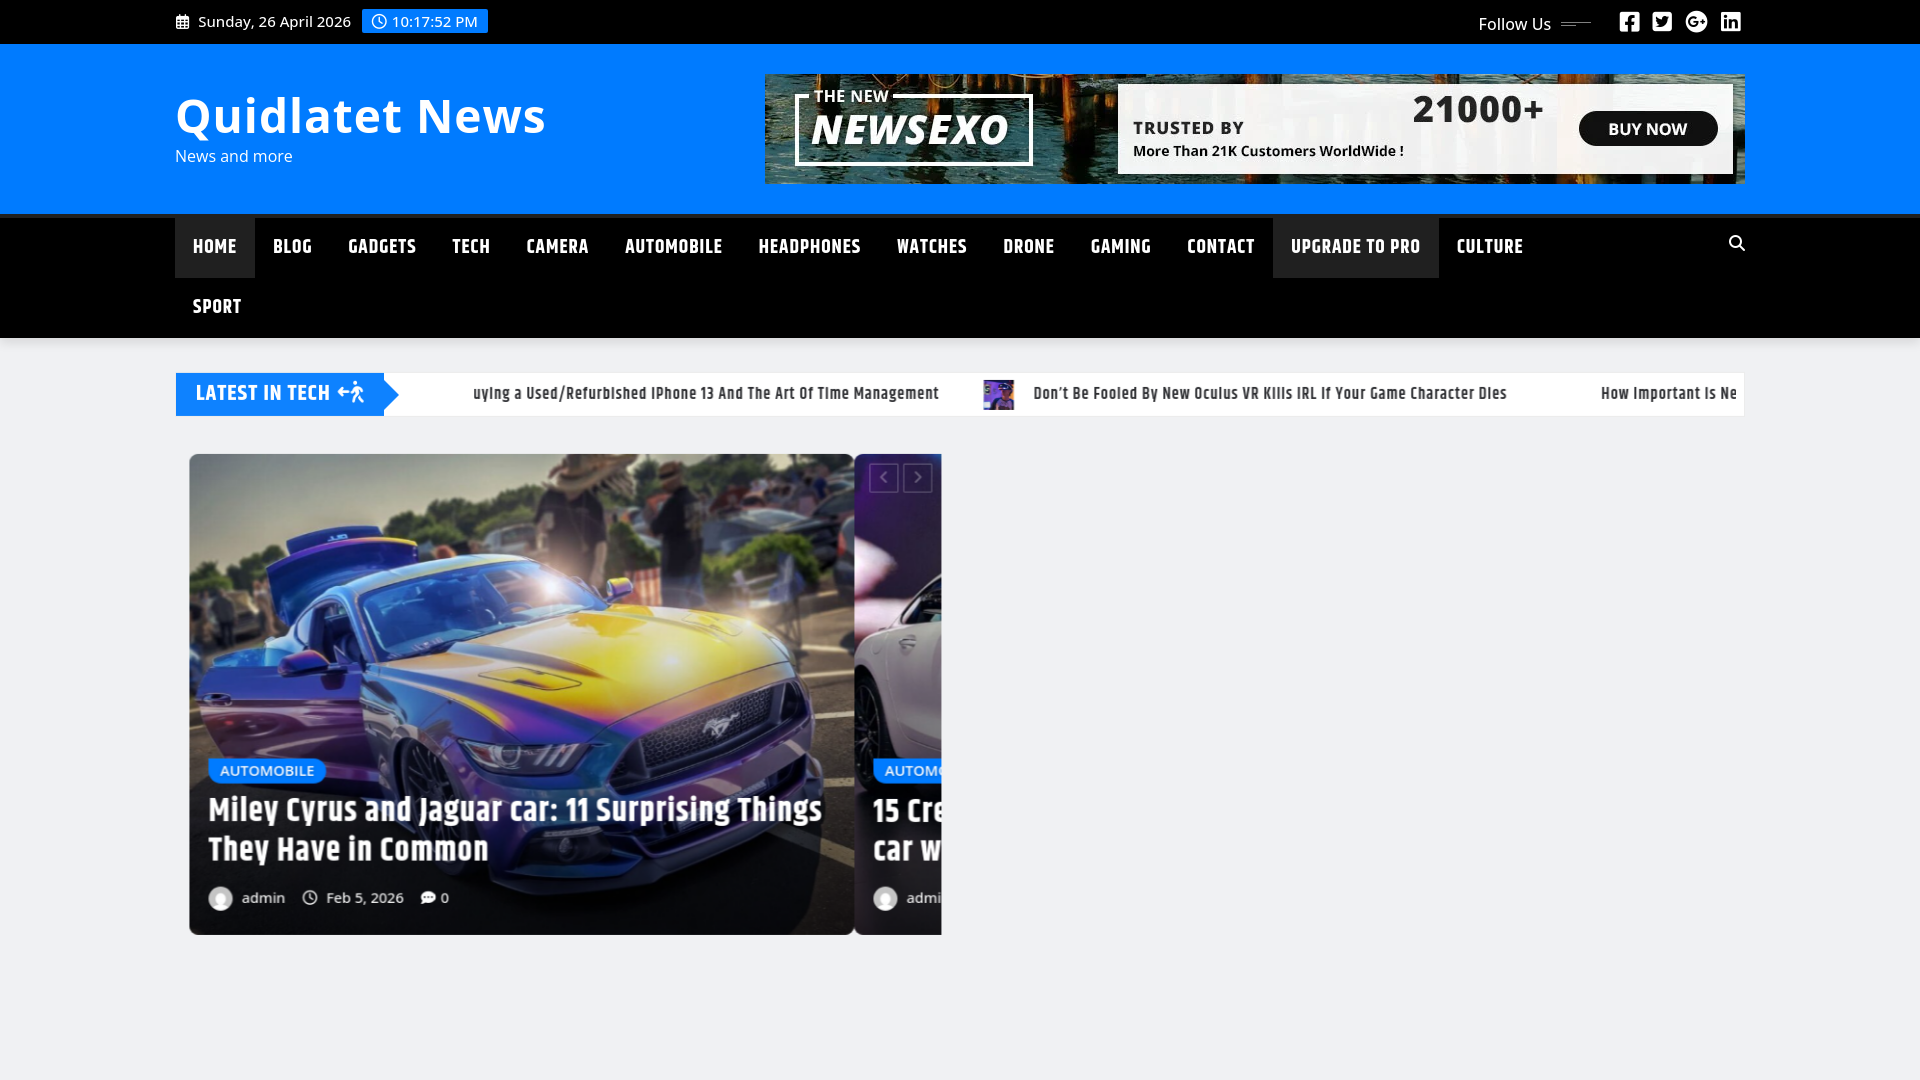Open the Headphones menu item
The width and height of the screenshot is (1920, 1080).
pos(809,248)
